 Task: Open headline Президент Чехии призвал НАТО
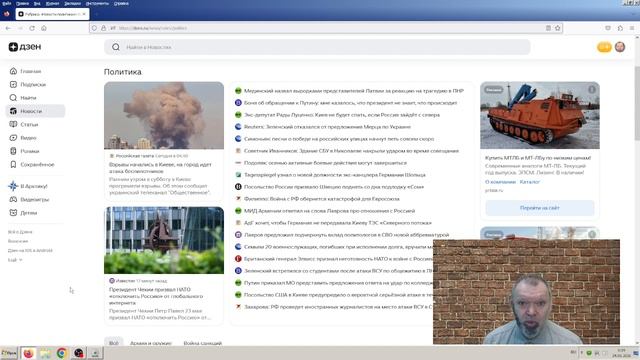coord(156,296)
